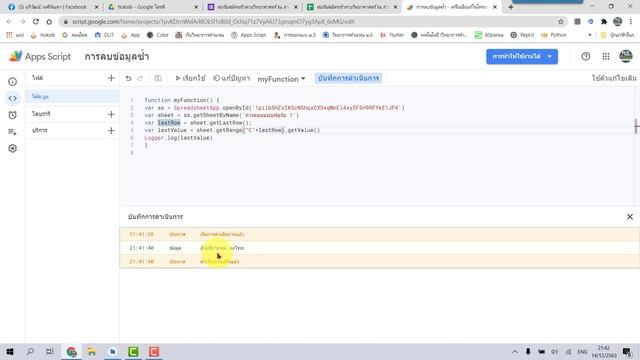Bookmark this page with star icon
Viewport: 640px width, 360px height.
point(561,22)
